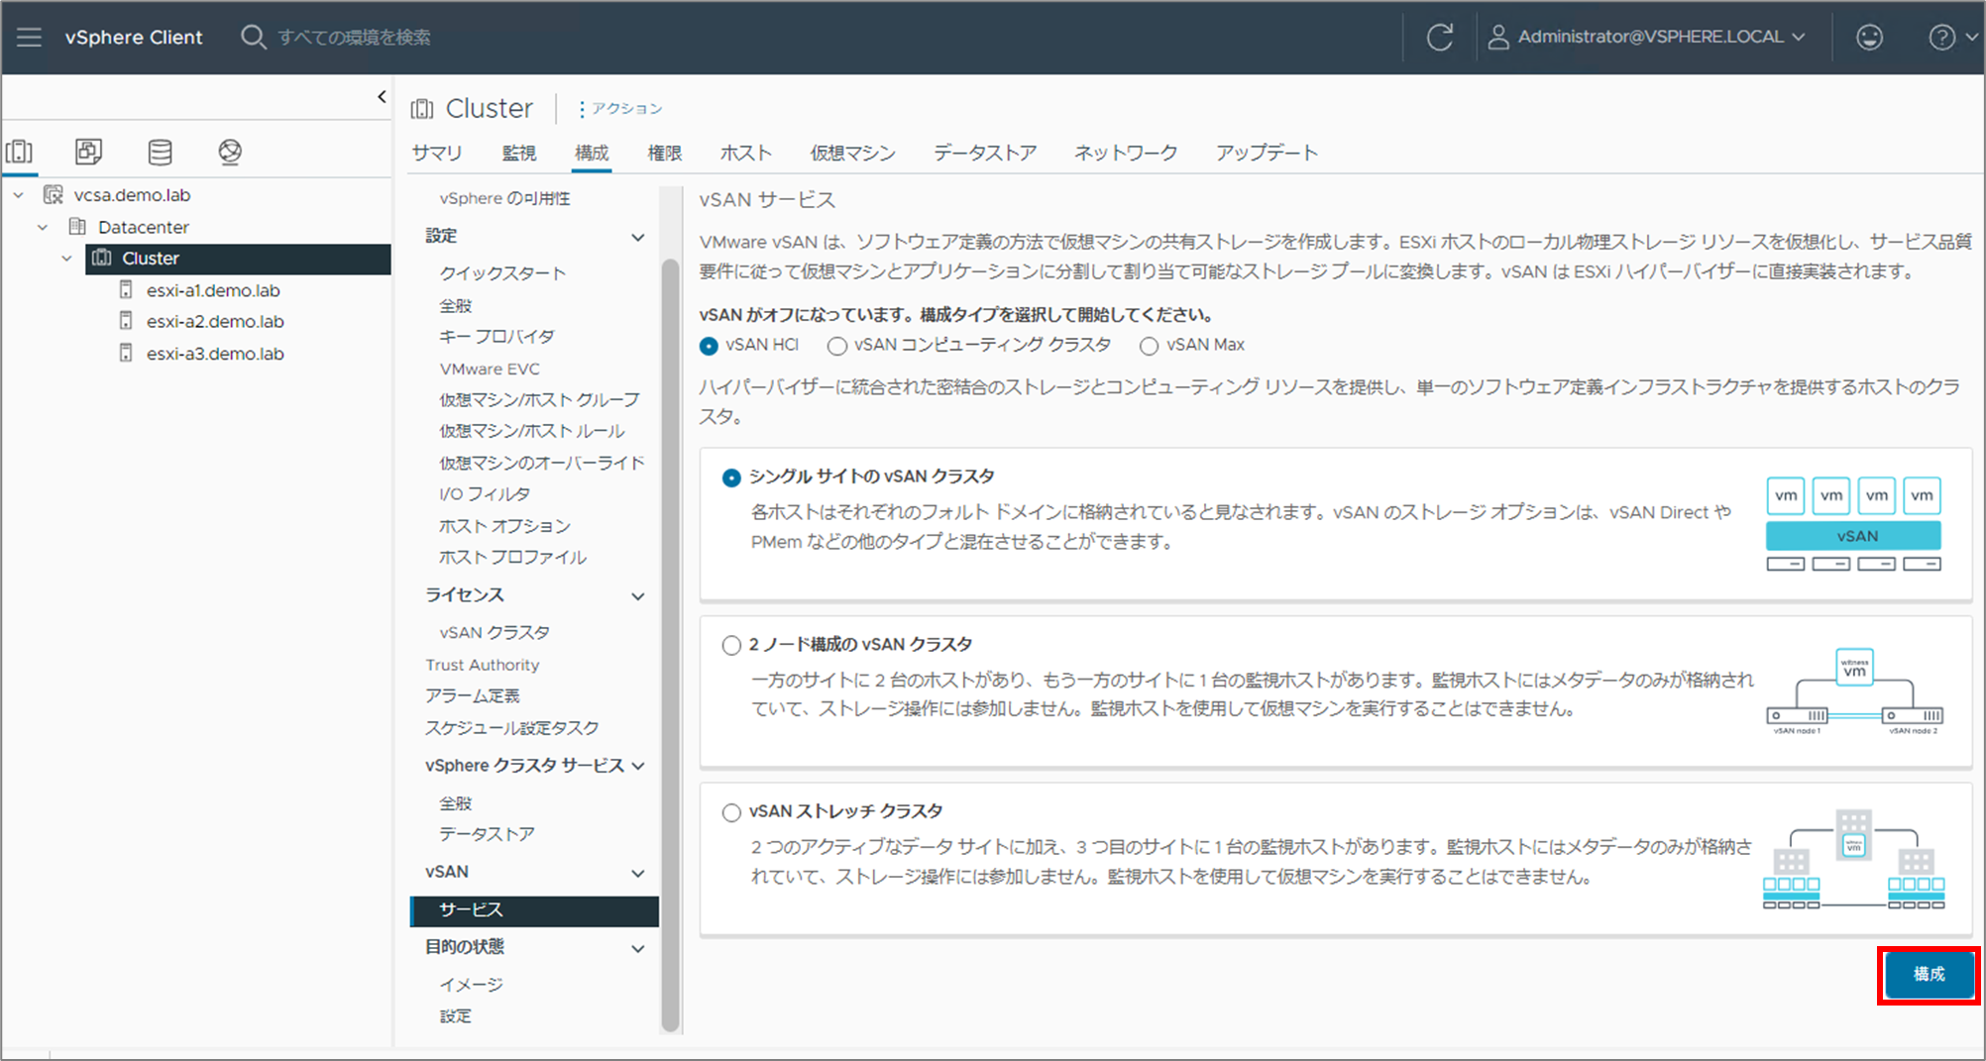This screenshot has height=1061, width=1986.
Task: Click the esxi-a1.demo.lab host icon
Action: pos(126,289)
